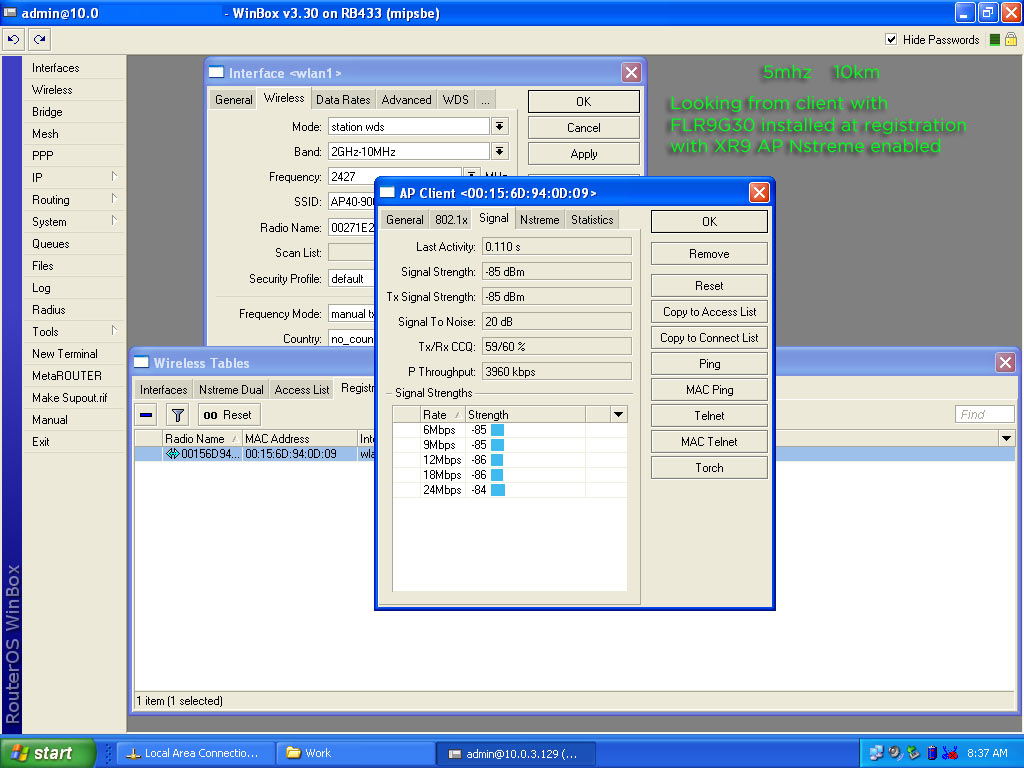This screenshot has width=1024, height=768.
Task: Expand the Band dropdown in Interface wlan1
Action: pos(500,152)
